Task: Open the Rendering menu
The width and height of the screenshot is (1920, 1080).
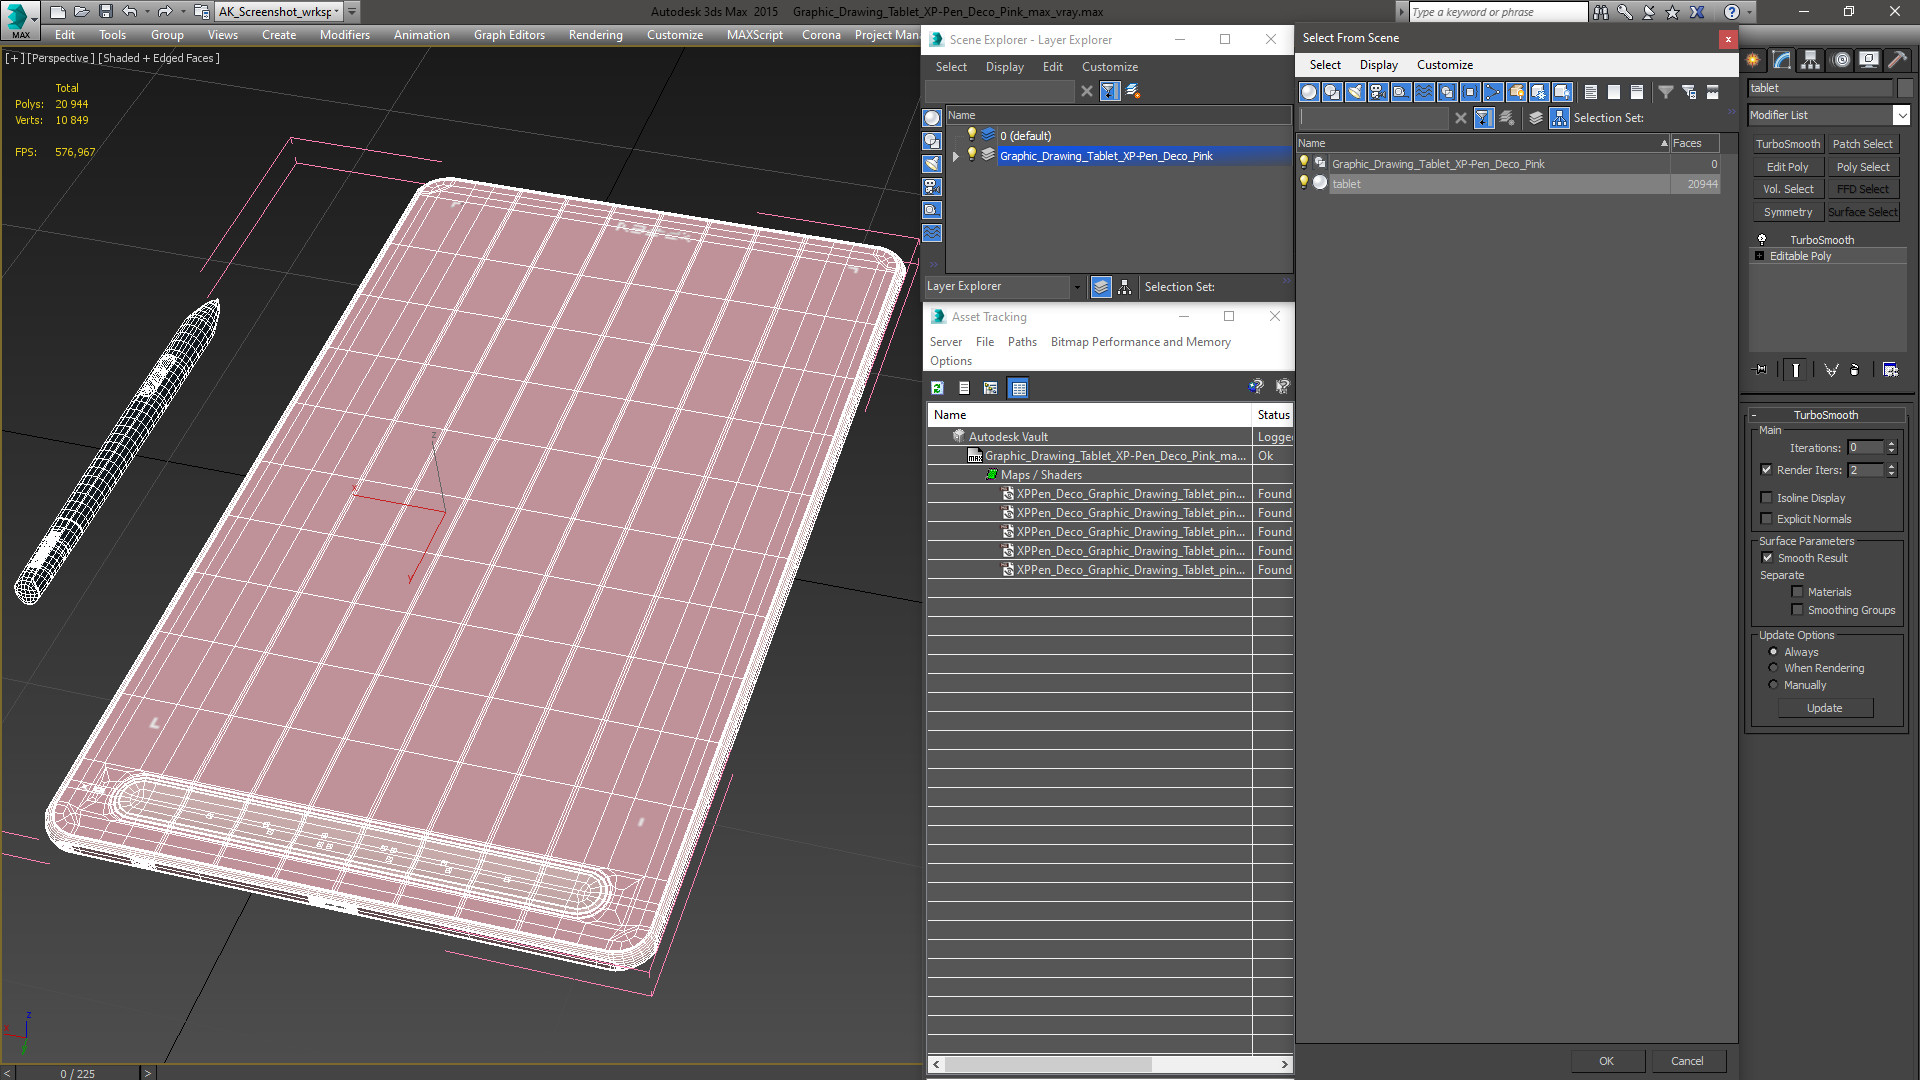Action: pos(595,35)
